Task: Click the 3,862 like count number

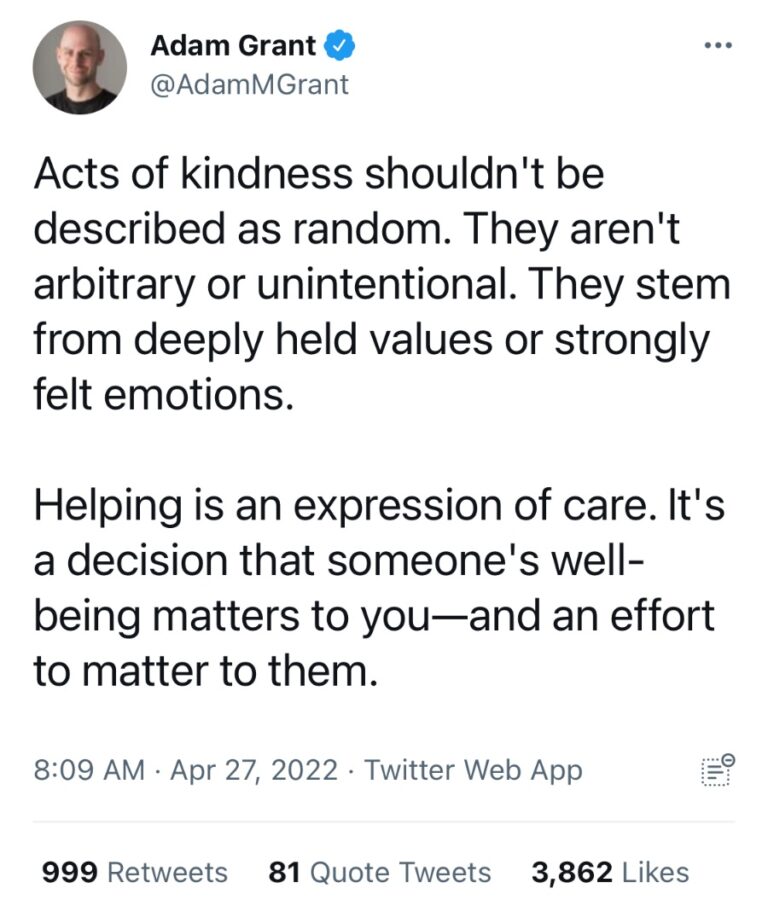Action: click(x=571, y=872)
